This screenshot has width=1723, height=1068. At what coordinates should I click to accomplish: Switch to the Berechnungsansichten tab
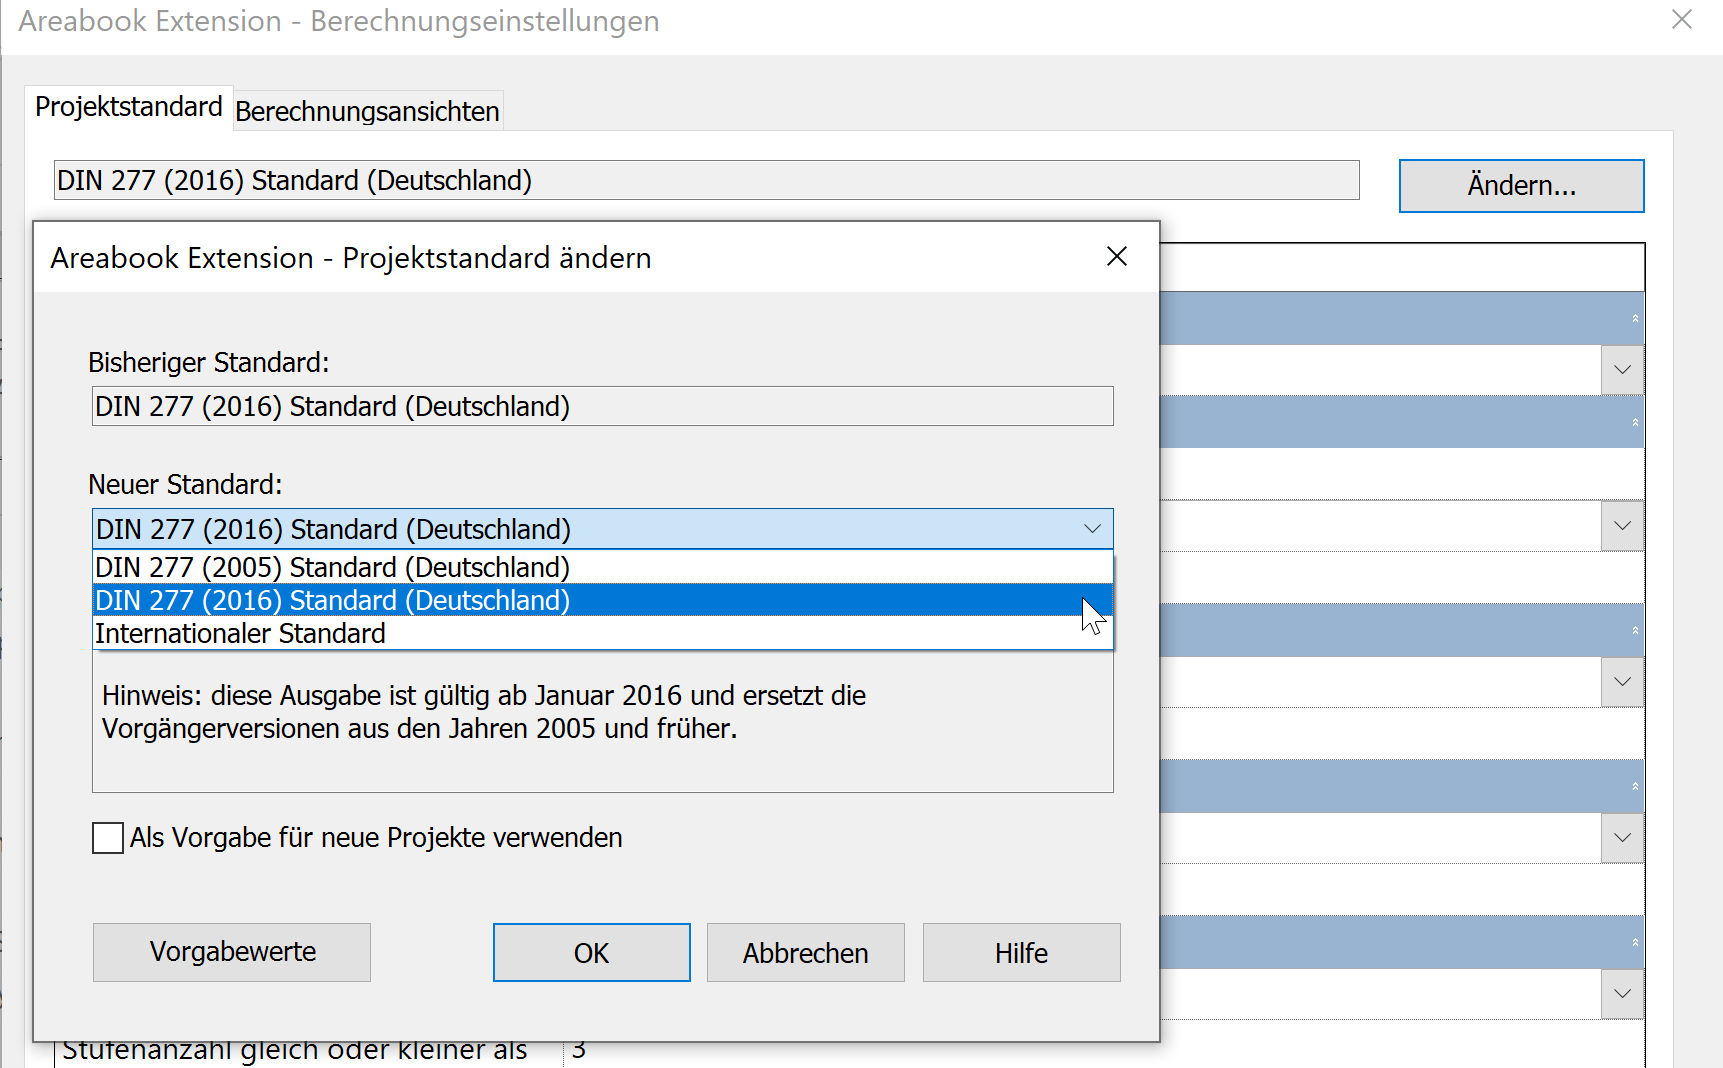(x=367, y=111)
